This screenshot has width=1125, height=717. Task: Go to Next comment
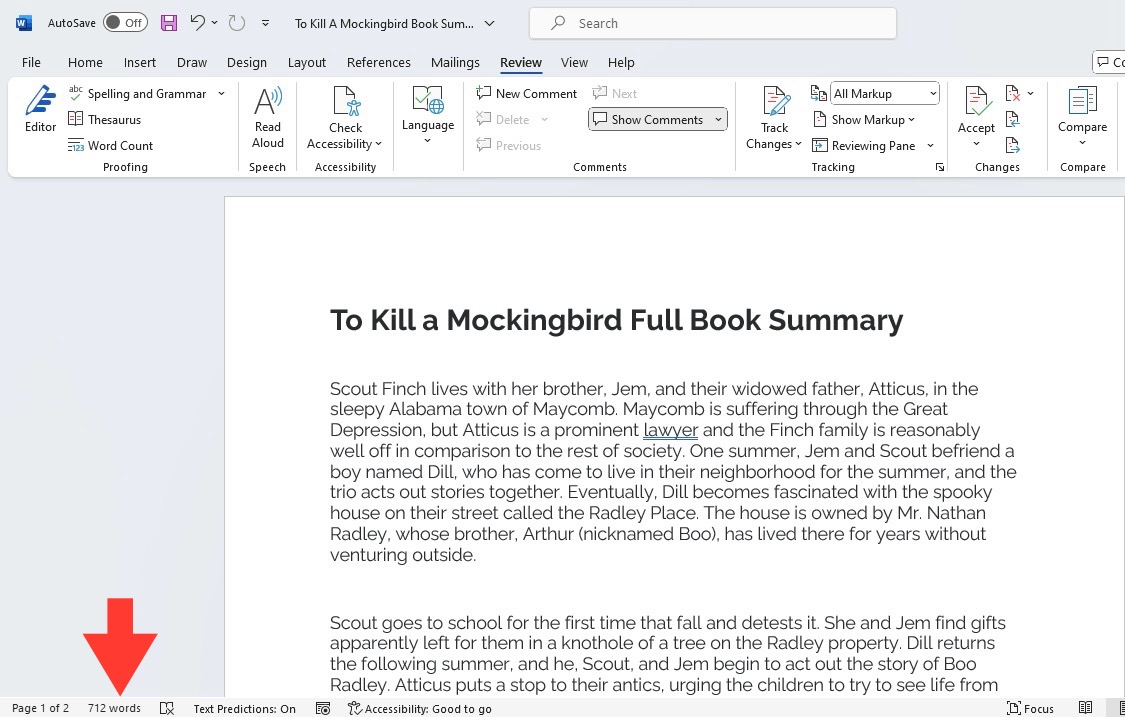click(615, 93)
